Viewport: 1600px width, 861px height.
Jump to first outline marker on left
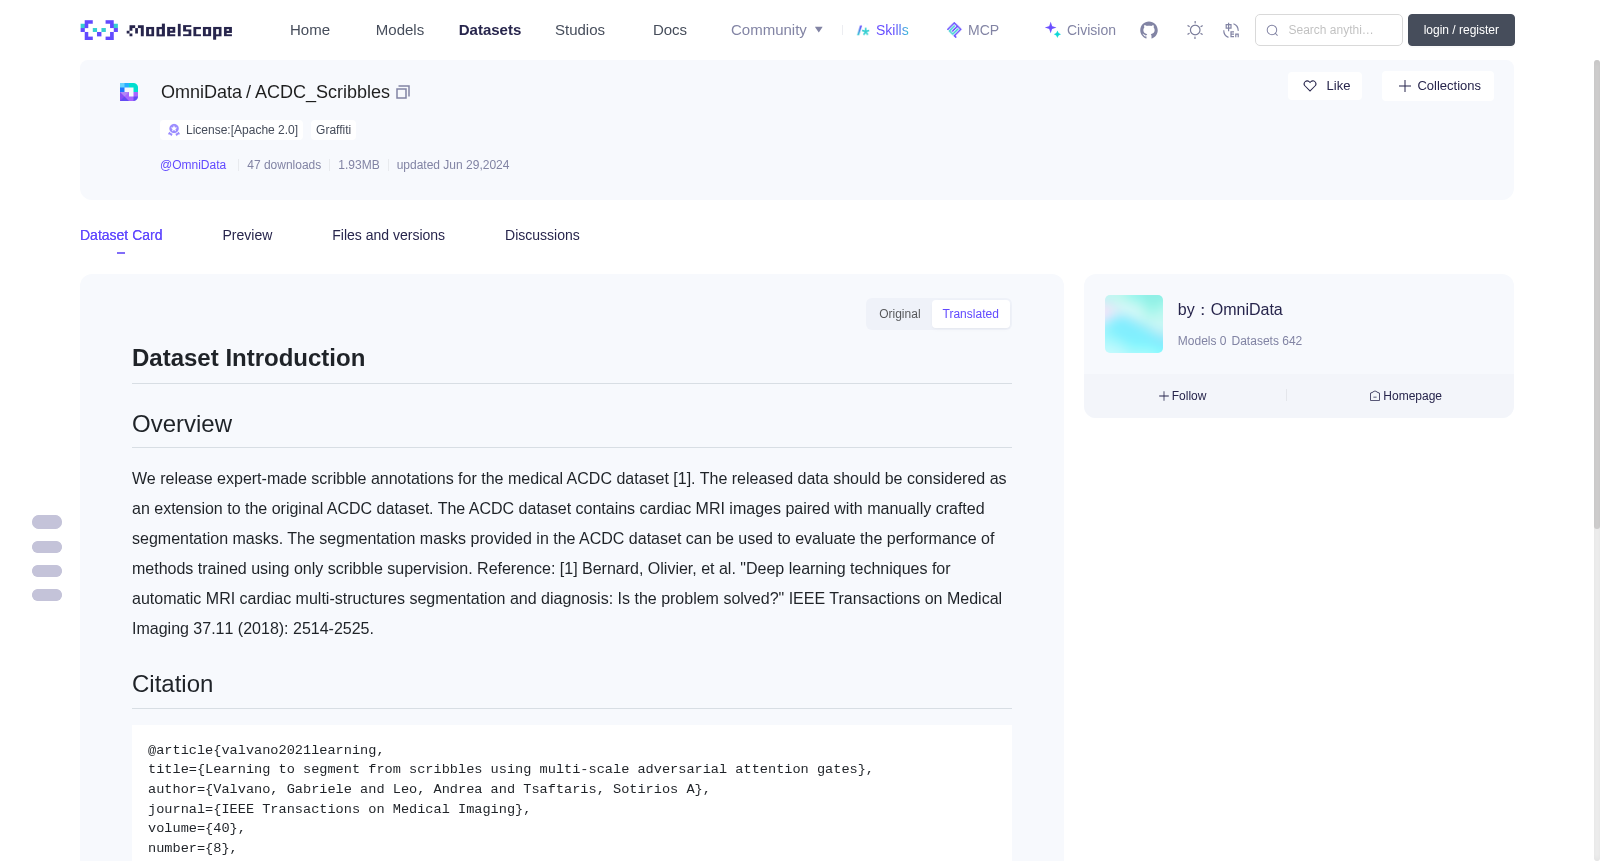(47, 522)
